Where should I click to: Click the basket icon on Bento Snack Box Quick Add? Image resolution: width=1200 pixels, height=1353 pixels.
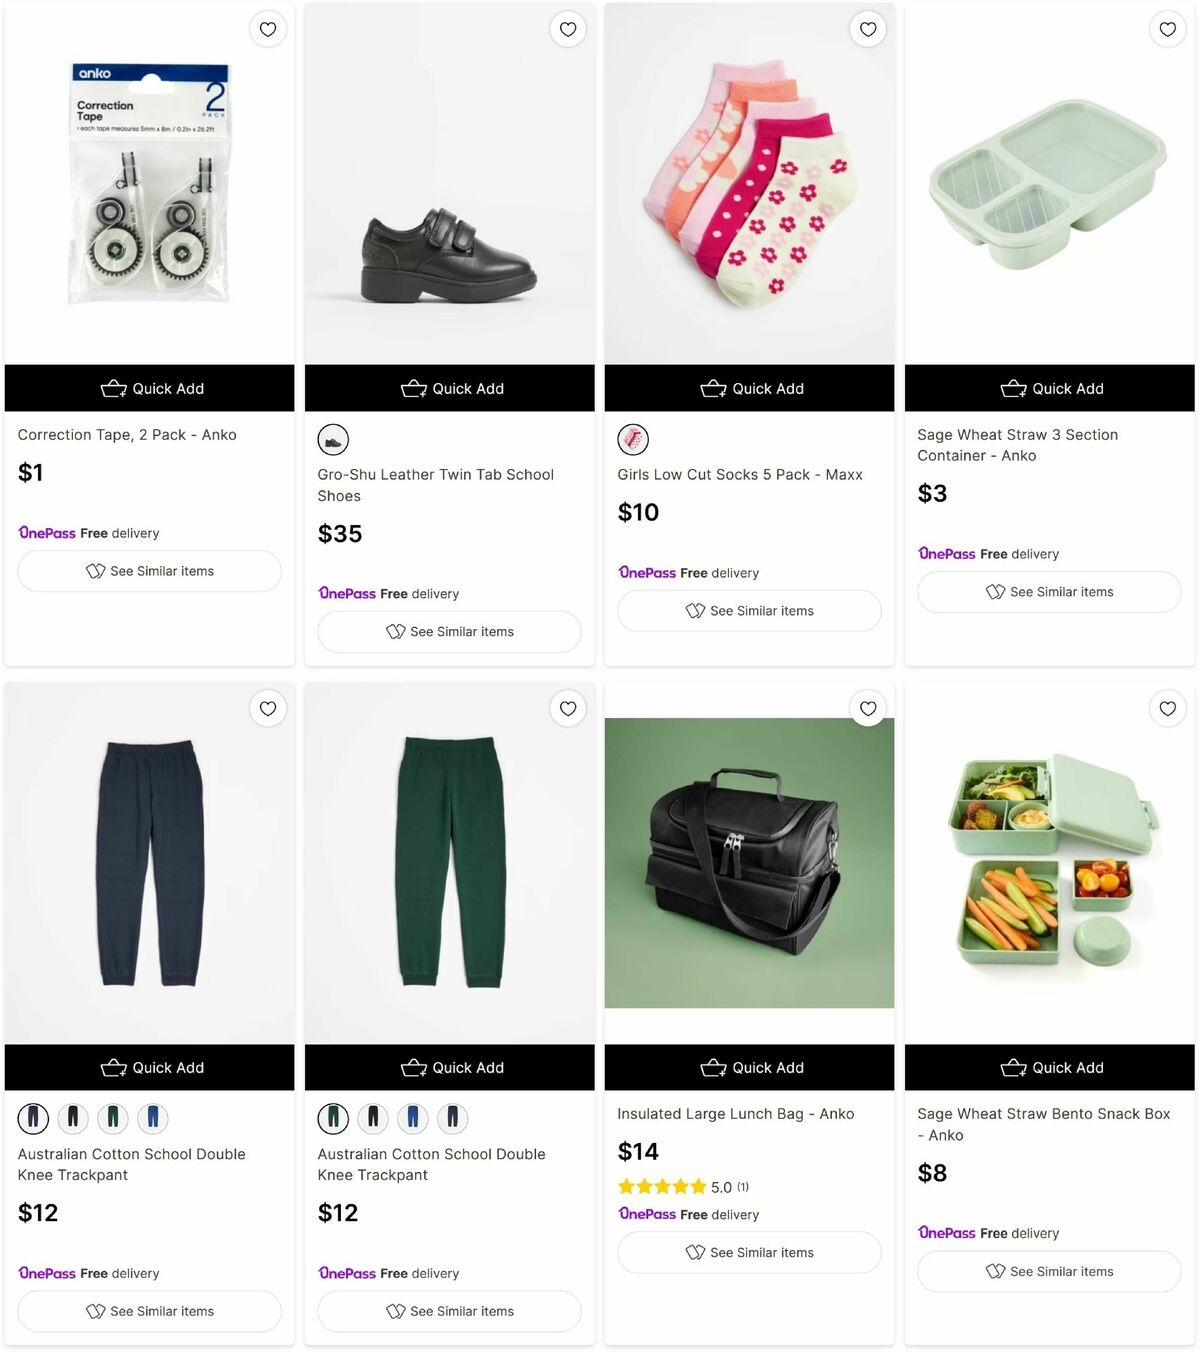(1014, 1067)
